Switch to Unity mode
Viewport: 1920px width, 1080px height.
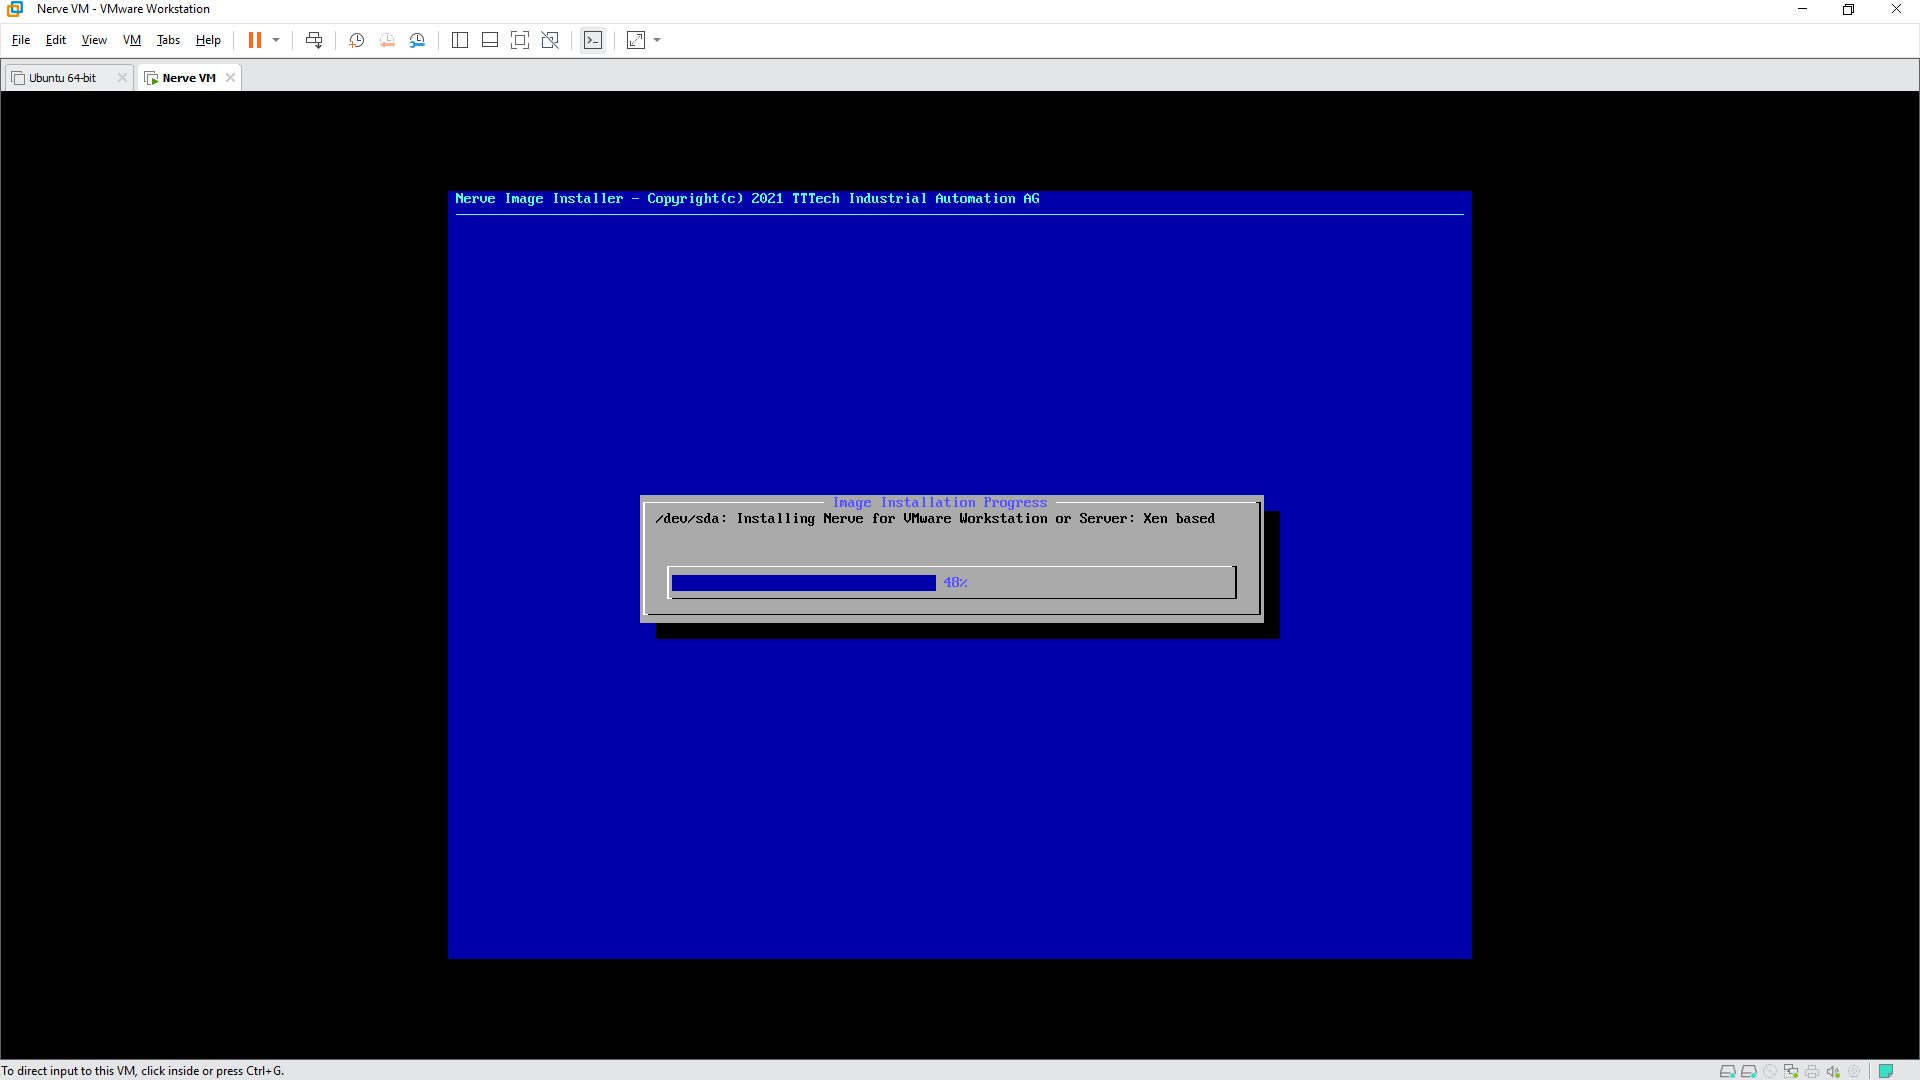(x=550, y=40)
